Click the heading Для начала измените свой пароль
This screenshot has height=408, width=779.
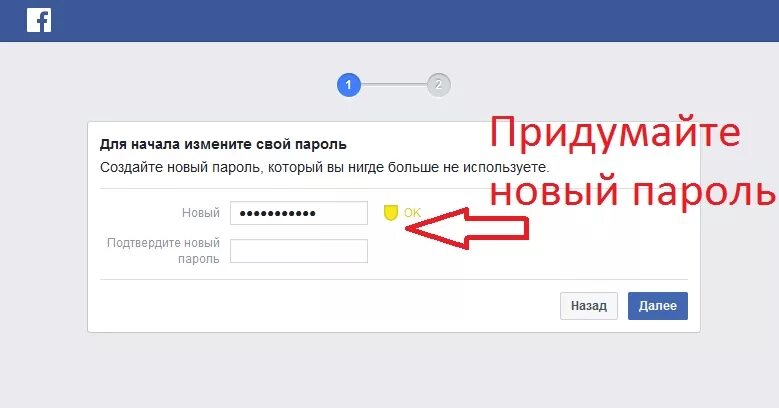(x=223, y=145)
